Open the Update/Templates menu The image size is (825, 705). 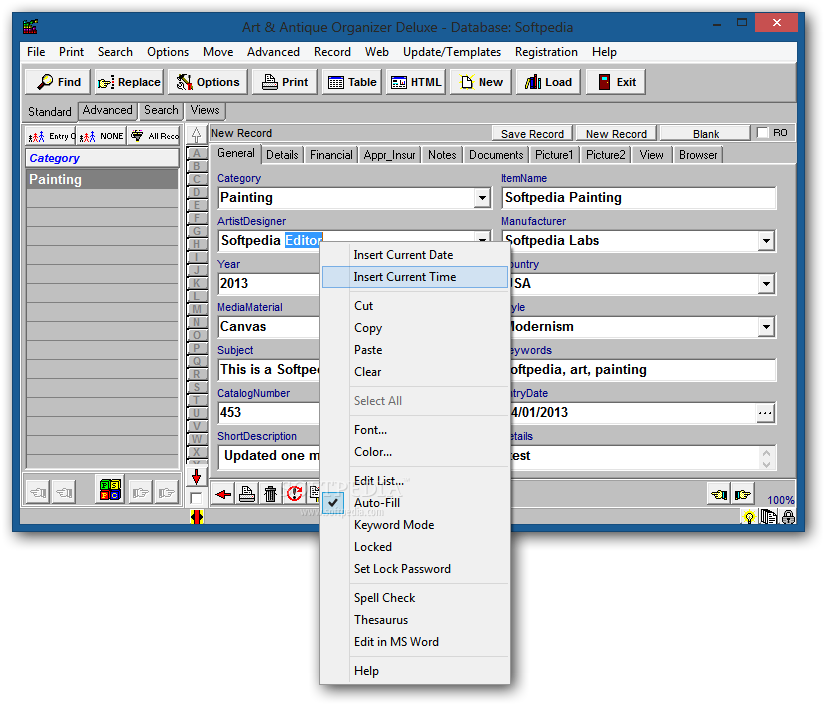[451, 52]
